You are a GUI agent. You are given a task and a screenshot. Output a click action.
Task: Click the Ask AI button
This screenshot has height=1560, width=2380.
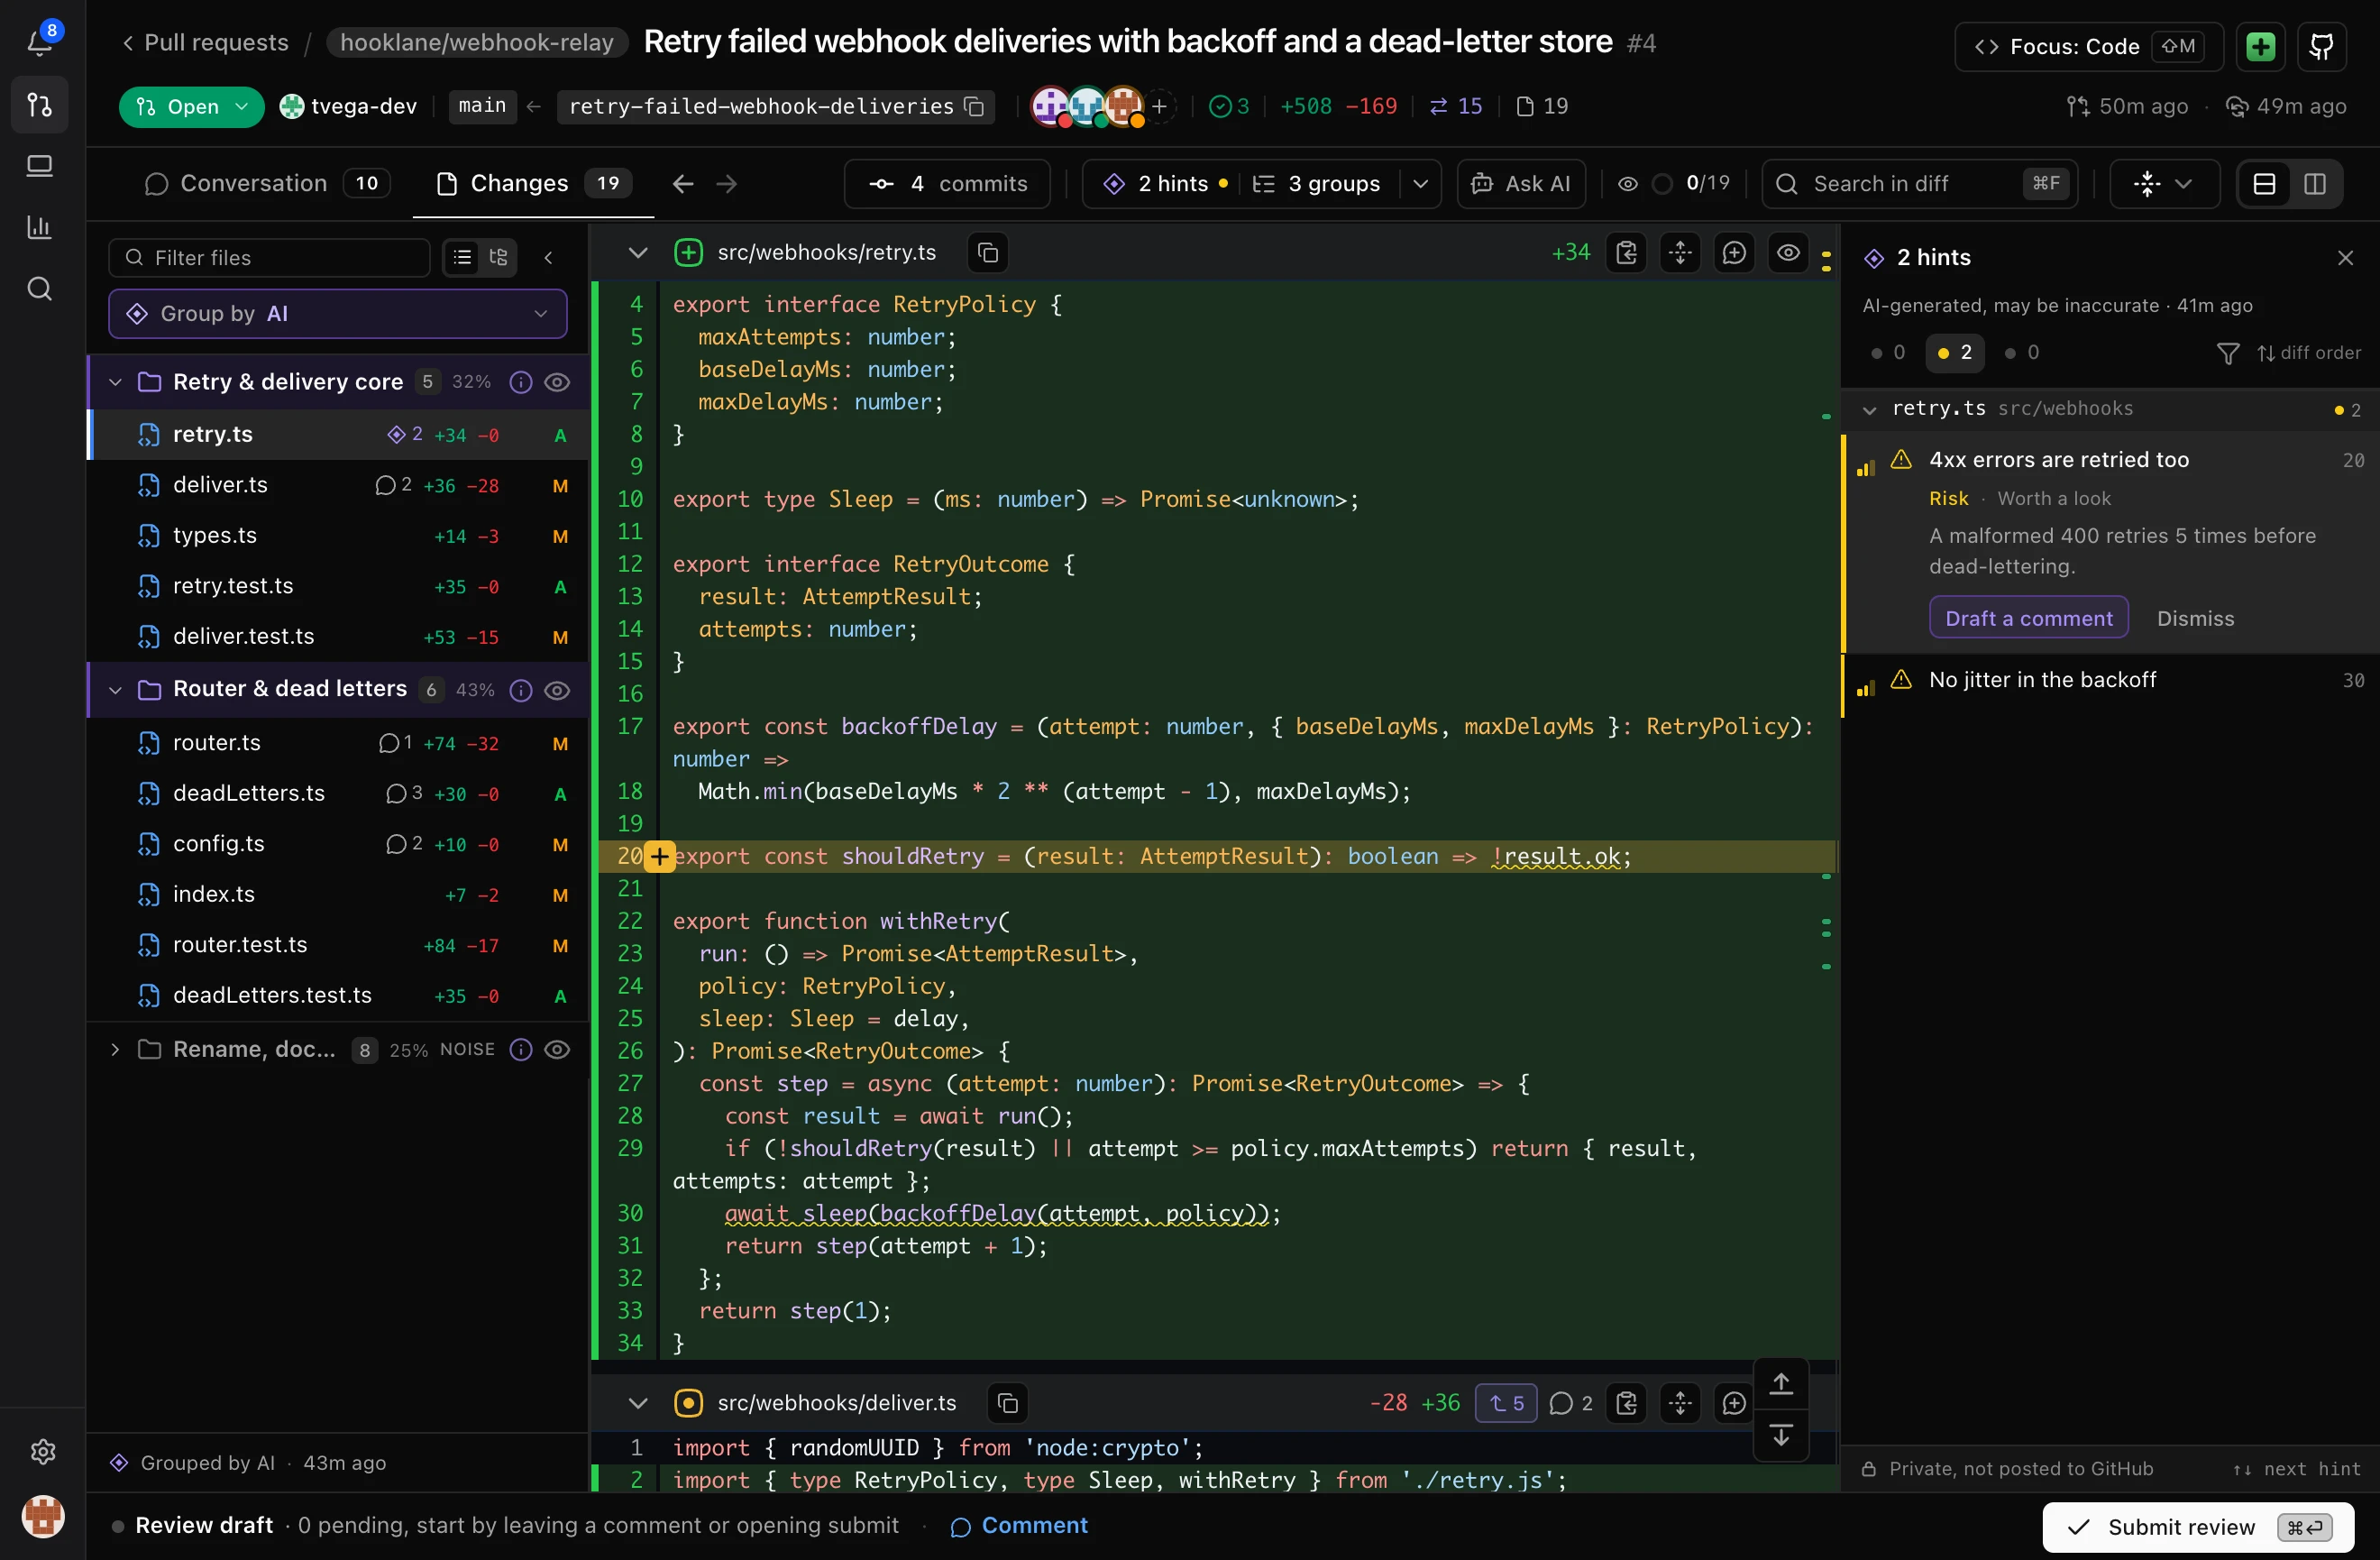coord(1521,184)
